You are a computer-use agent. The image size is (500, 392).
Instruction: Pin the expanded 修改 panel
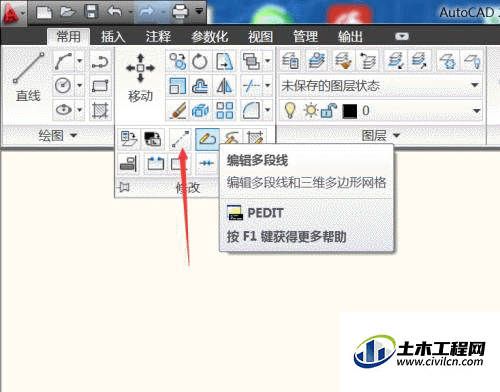click(x=124, y=187)
